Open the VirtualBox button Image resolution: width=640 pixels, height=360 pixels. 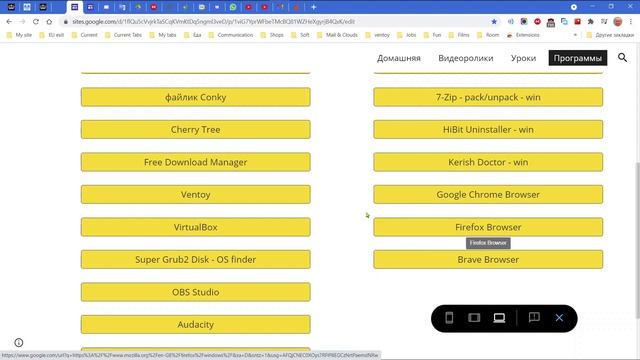coord(196,227)
